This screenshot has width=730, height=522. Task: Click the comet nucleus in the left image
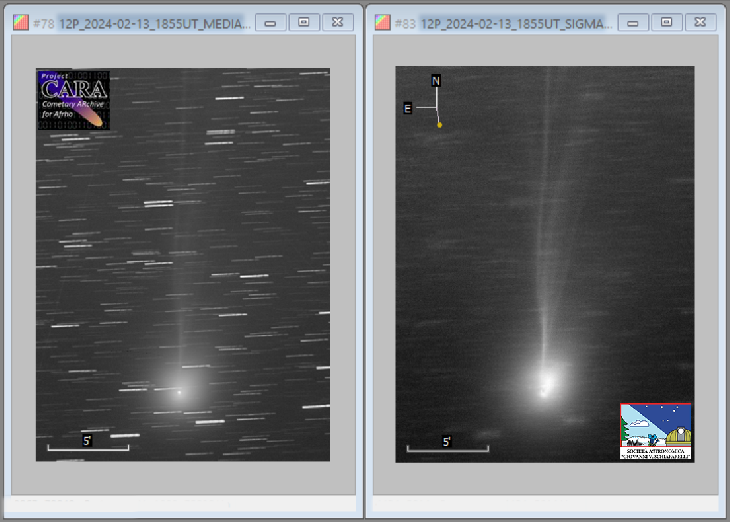(x=179, y=391)
